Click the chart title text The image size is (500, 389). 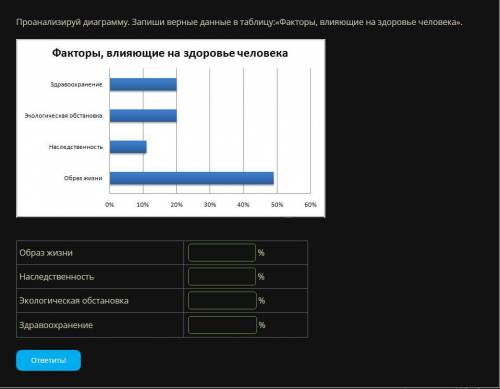170,53
